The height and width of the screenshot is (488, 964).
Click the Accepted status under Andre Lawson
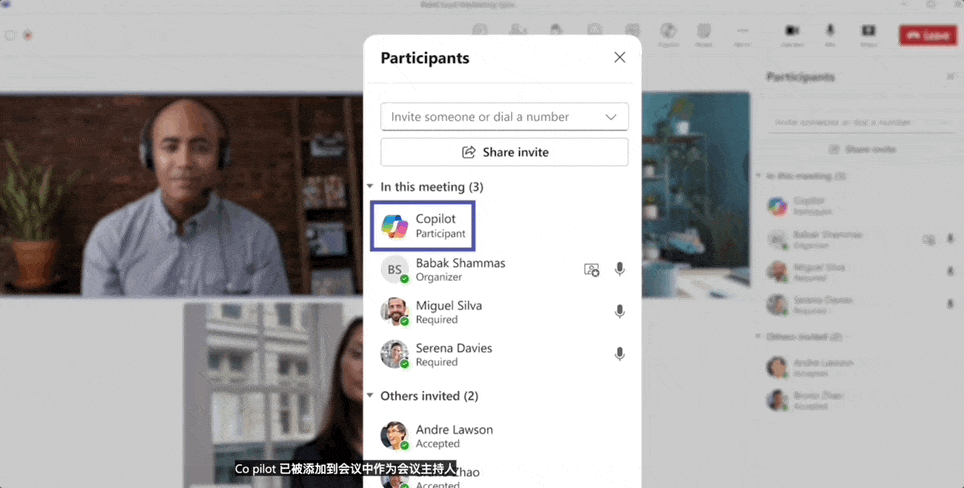[x=438, y=444]
